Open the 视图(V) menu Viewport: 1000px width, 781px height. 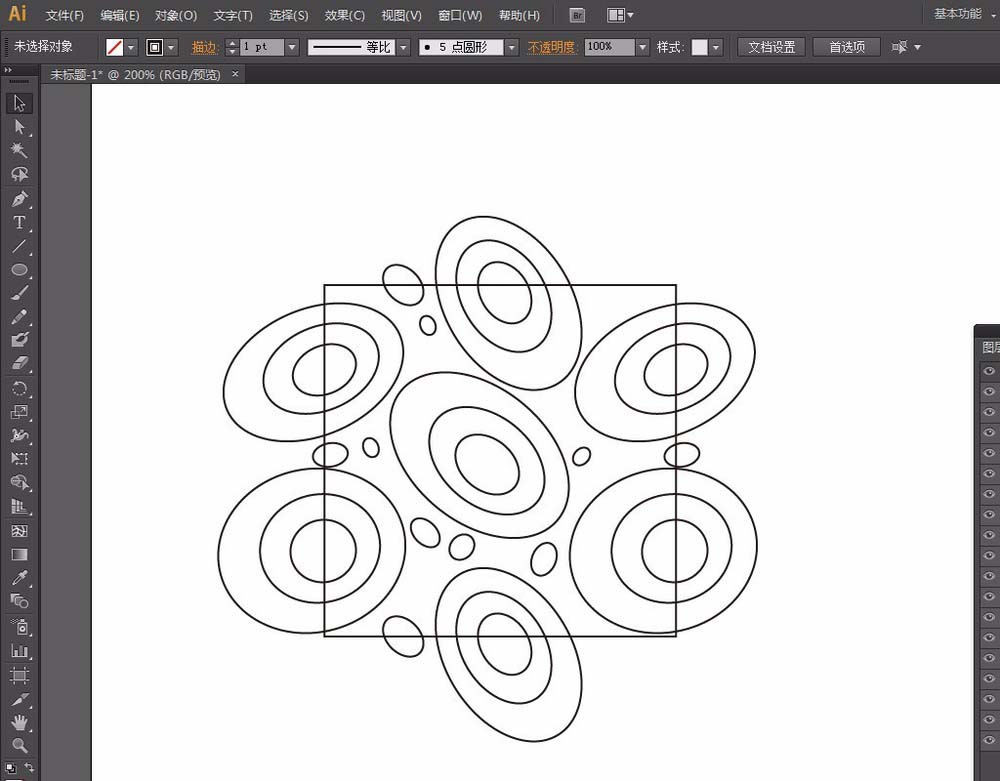(401, 15)
